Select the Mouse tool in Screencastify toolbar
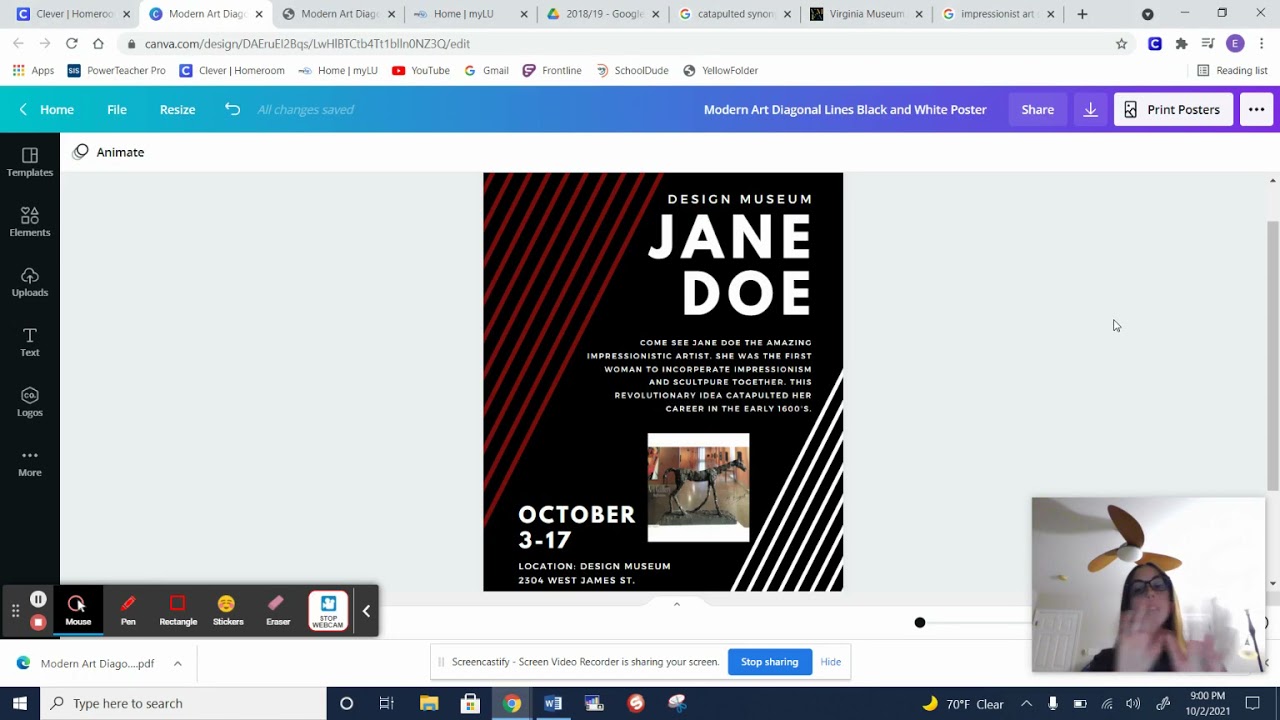Image resolution: width=1280 pixels, height=720 pixels. (x=78, y=610)
